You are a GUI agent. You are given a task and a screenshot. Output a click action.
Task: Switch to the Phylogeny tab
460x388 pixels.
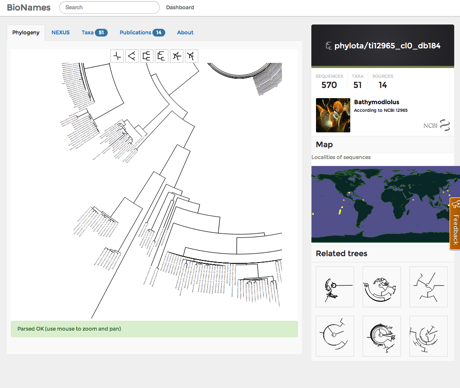(26, 33)
